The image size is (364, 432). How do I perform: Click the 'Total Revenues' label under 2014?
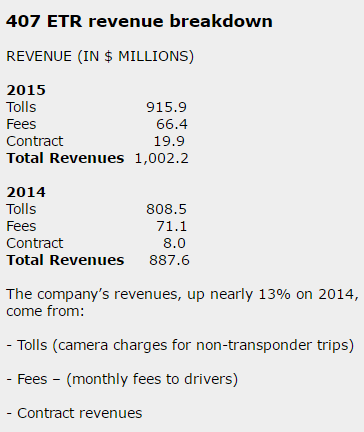(65, 260)
